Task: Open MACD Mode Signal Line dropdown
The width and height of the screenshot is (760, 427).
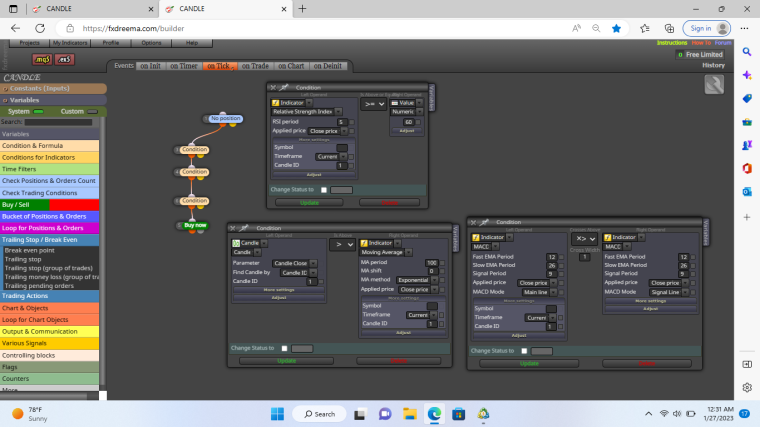Action: click(669, 292)
